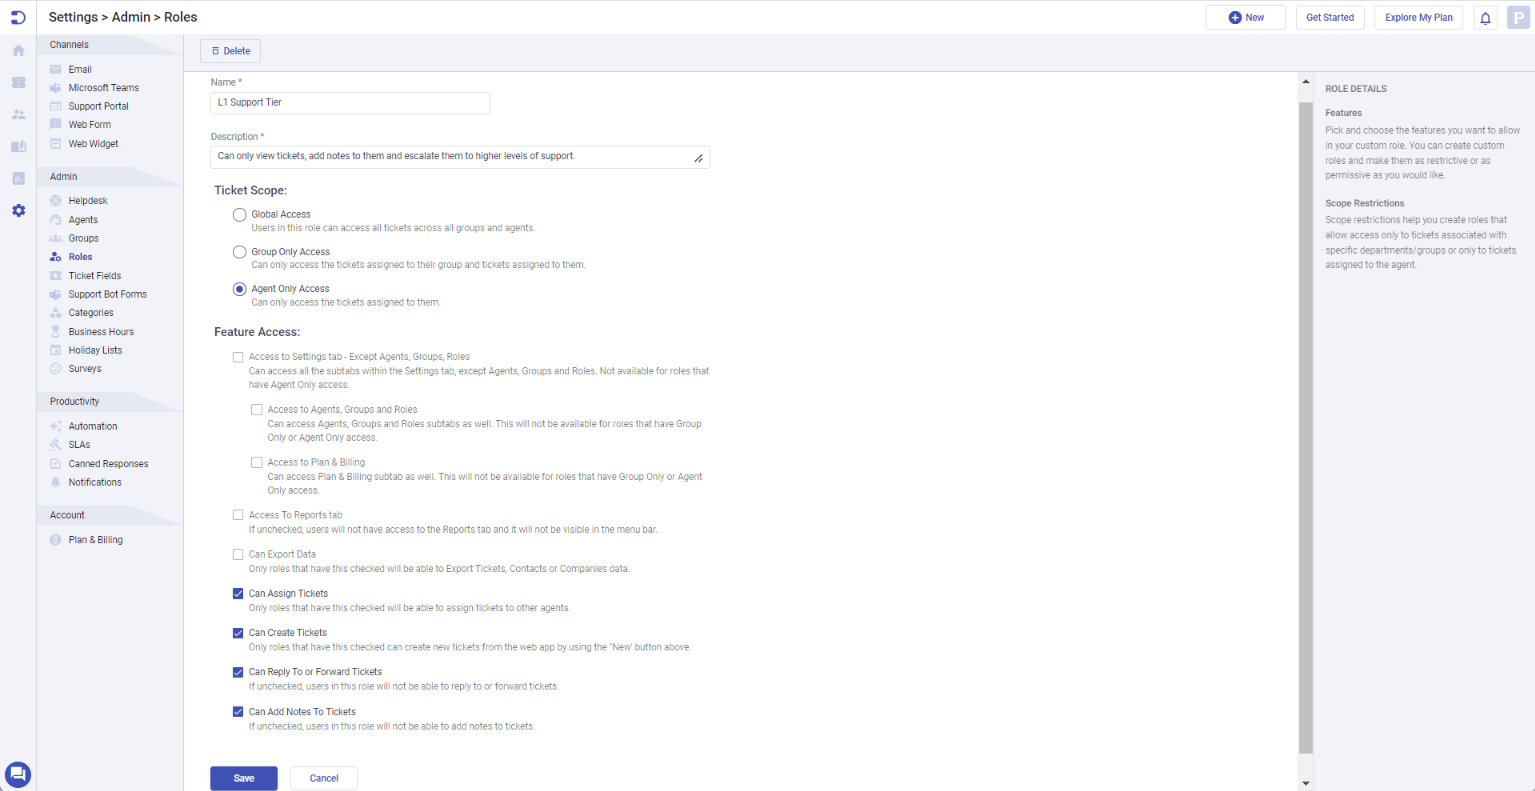This screenshot has height=791, width=1535.
Task: Open the profile avatar labeled P
Action: point(1518,18)
